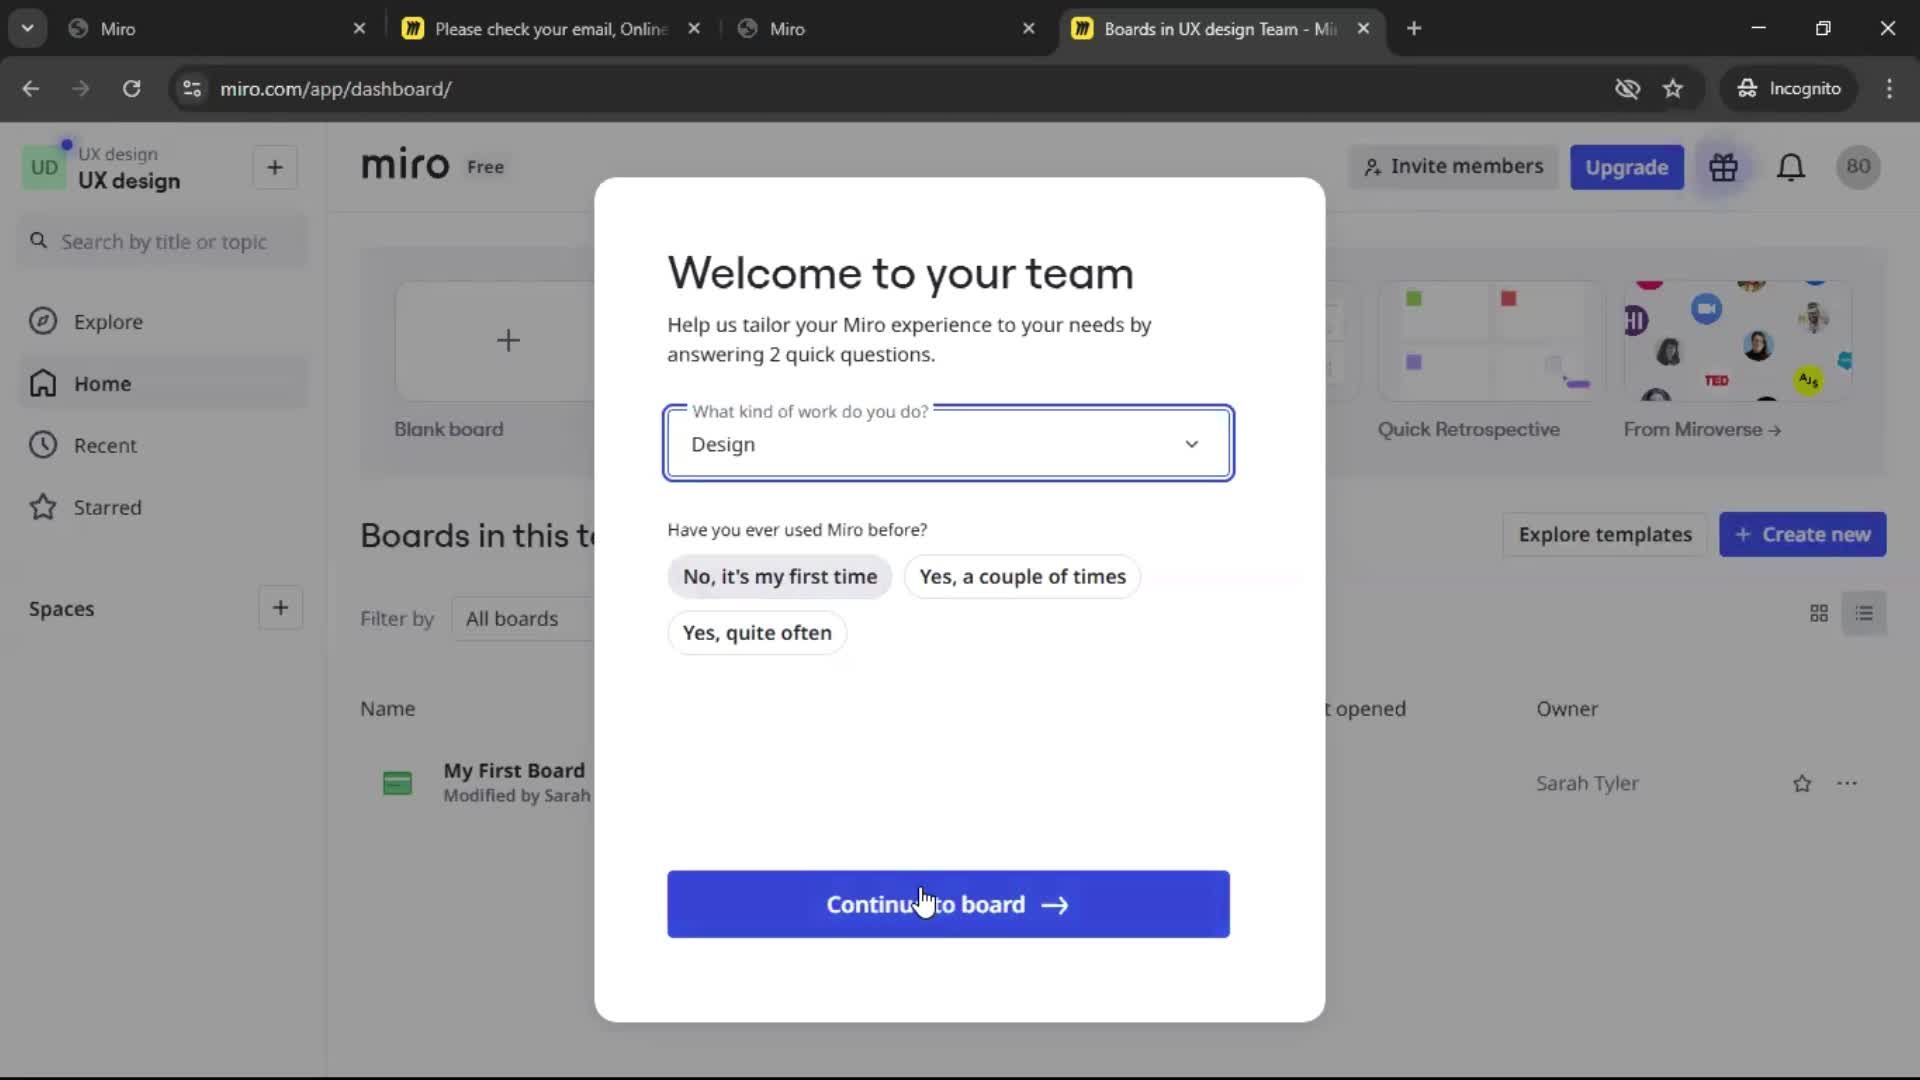Click the Owner column header

point(1567,709)
